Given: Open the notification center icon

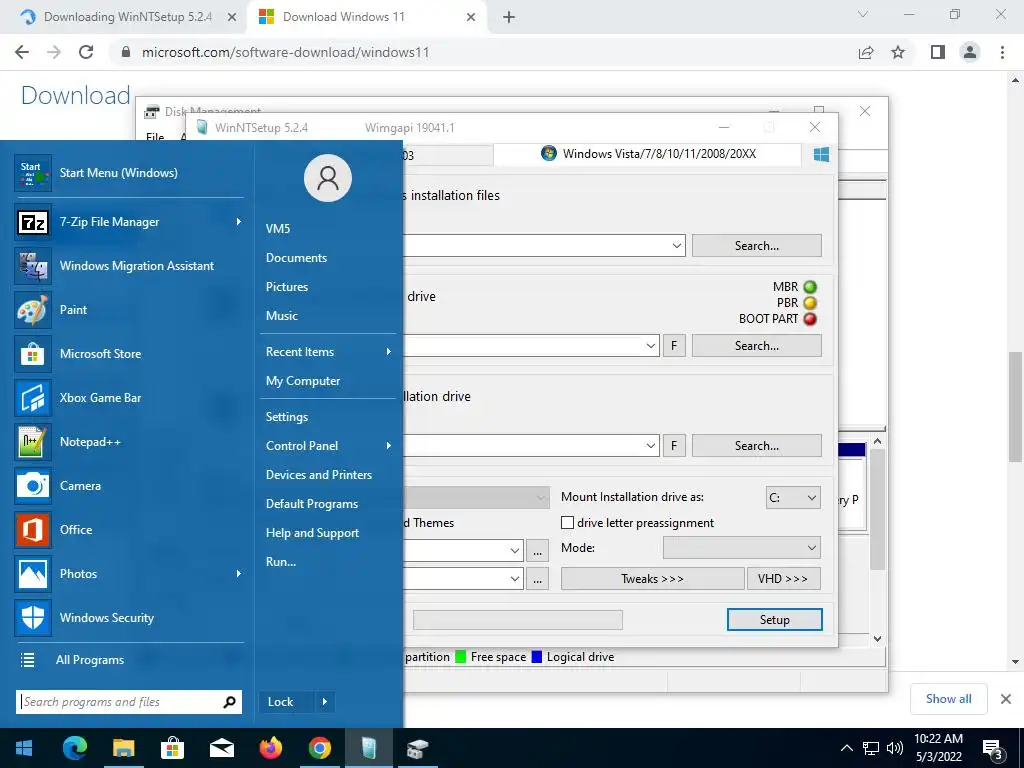Looking at the screenshot, I should click(x=993, y=748).
